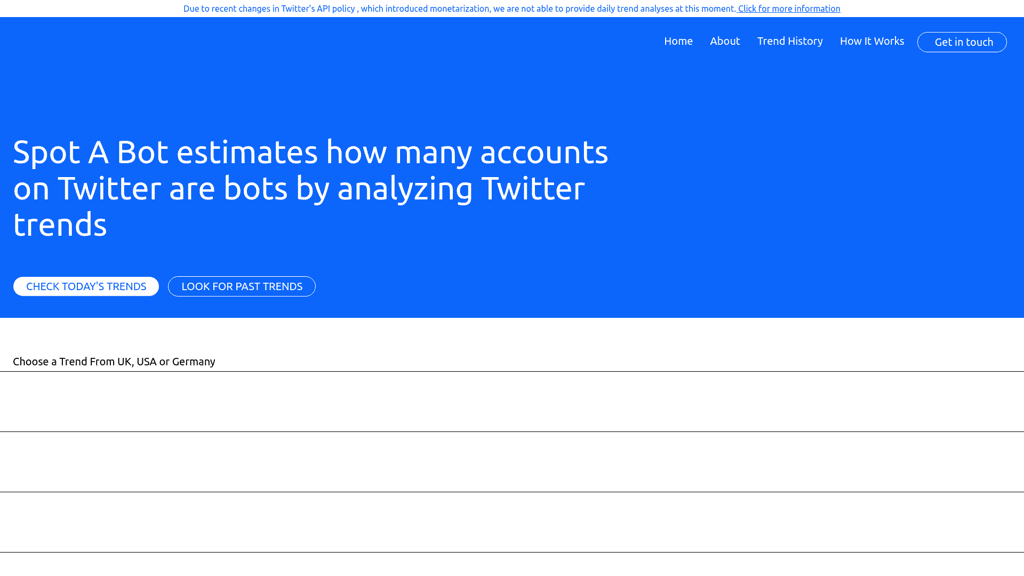The height and width of the screenshot is (576, 1024).
Task: View the Trend History section
Action: pyautogui.click(x=790, y=41)
